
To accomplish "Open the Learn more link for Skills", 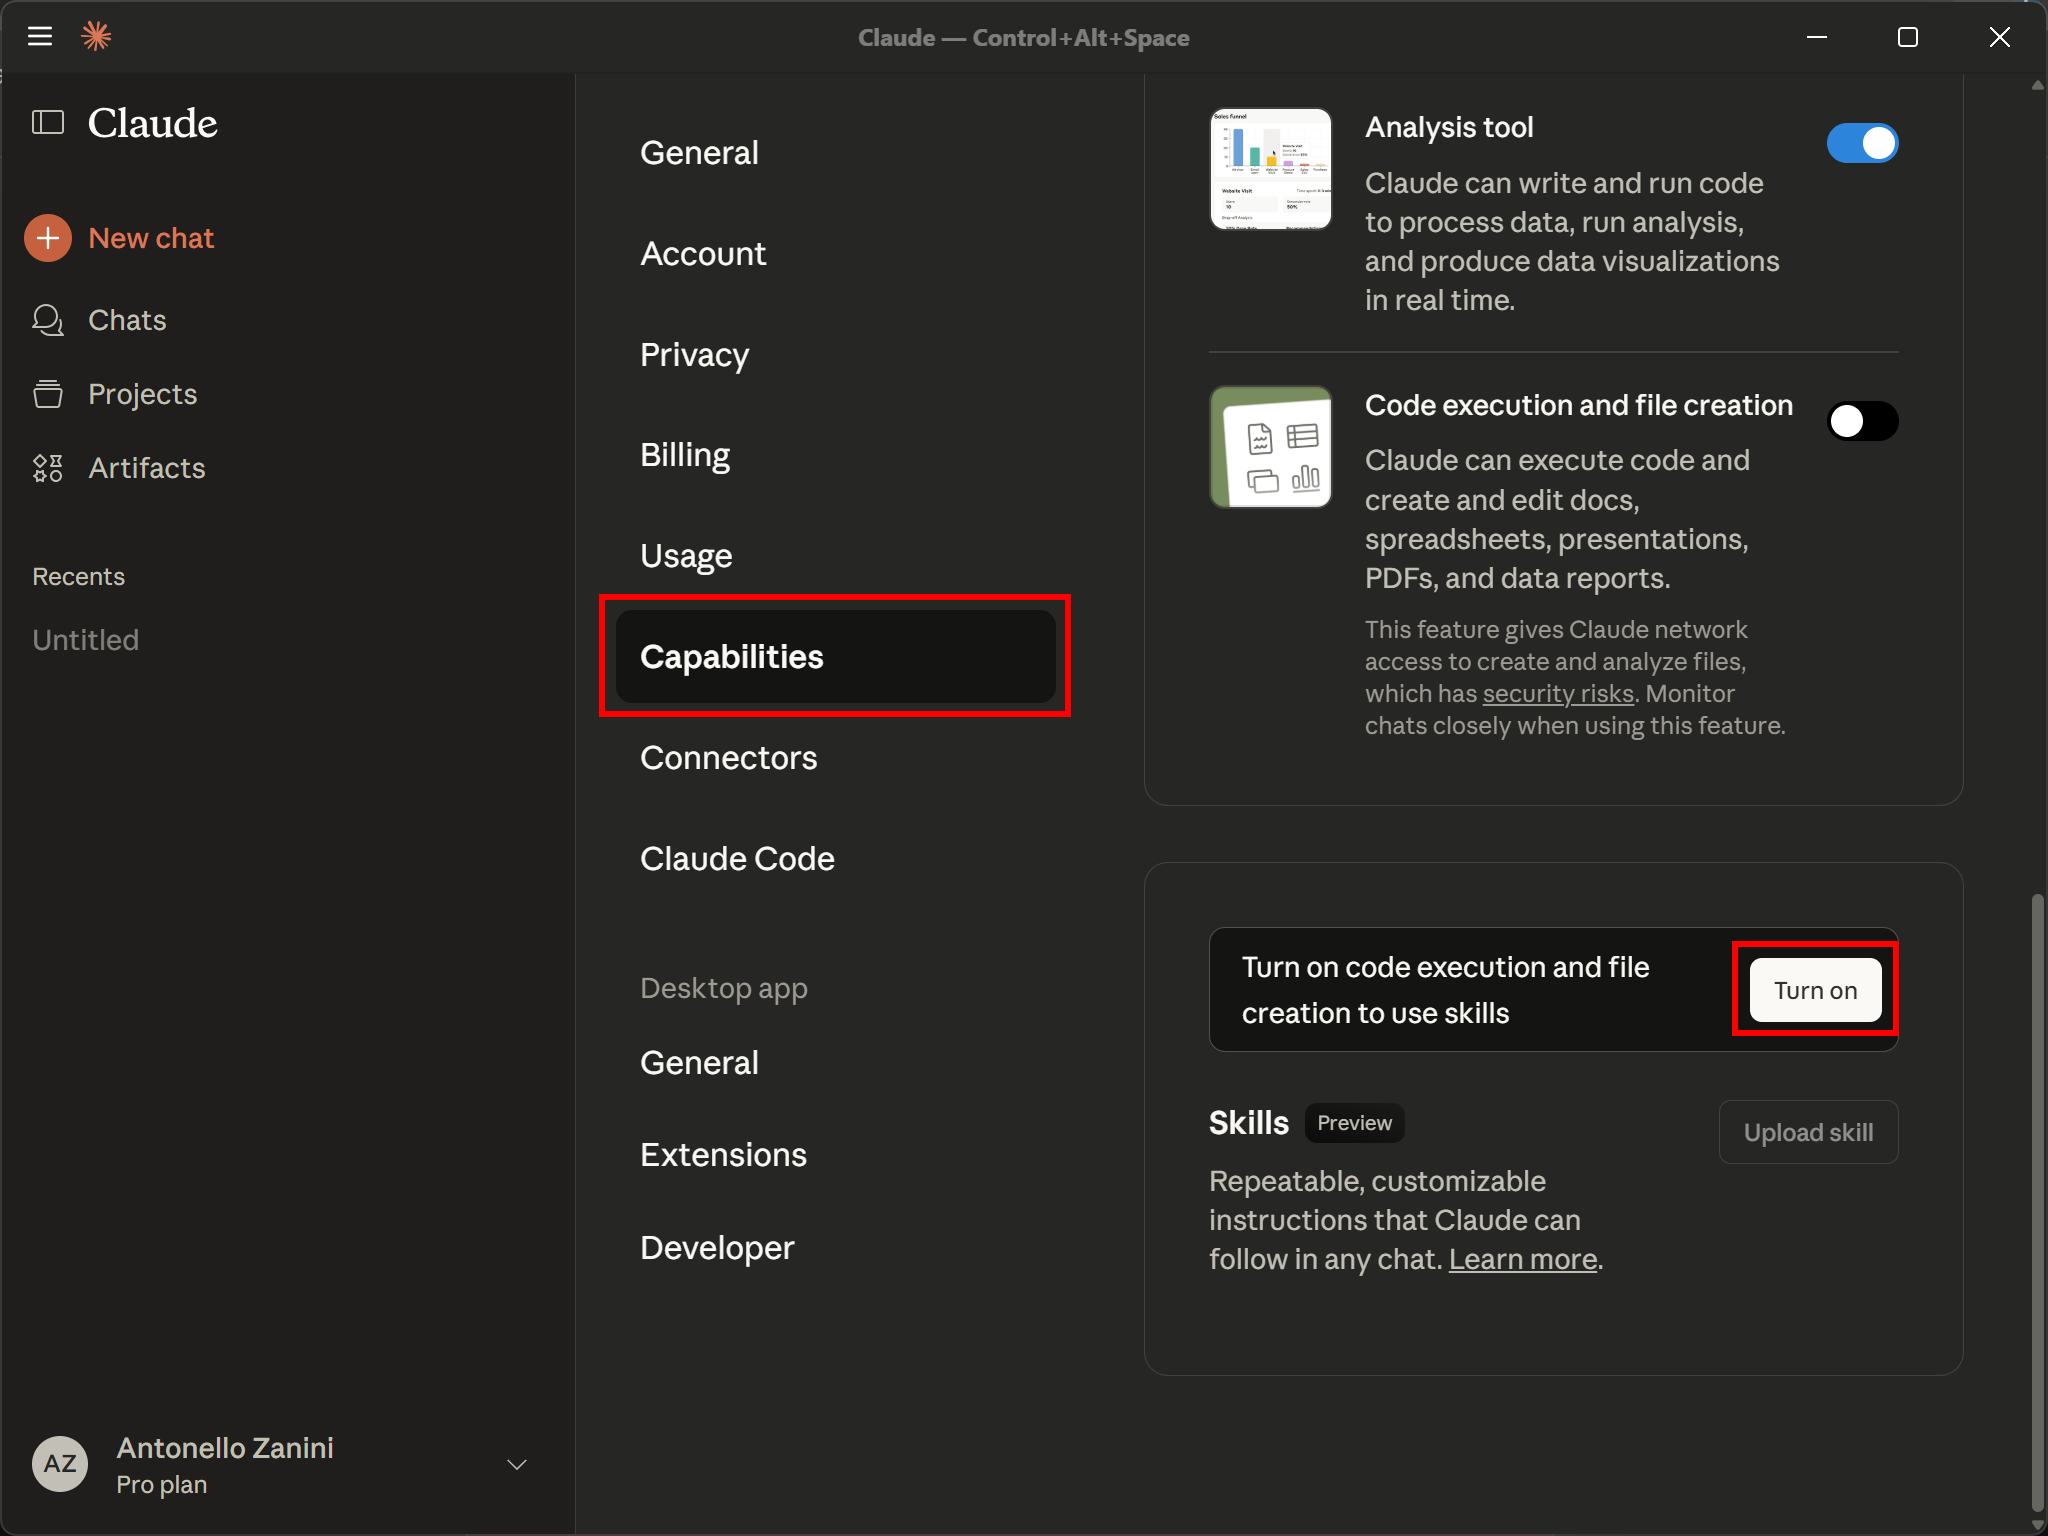I will point(1522,1260).
